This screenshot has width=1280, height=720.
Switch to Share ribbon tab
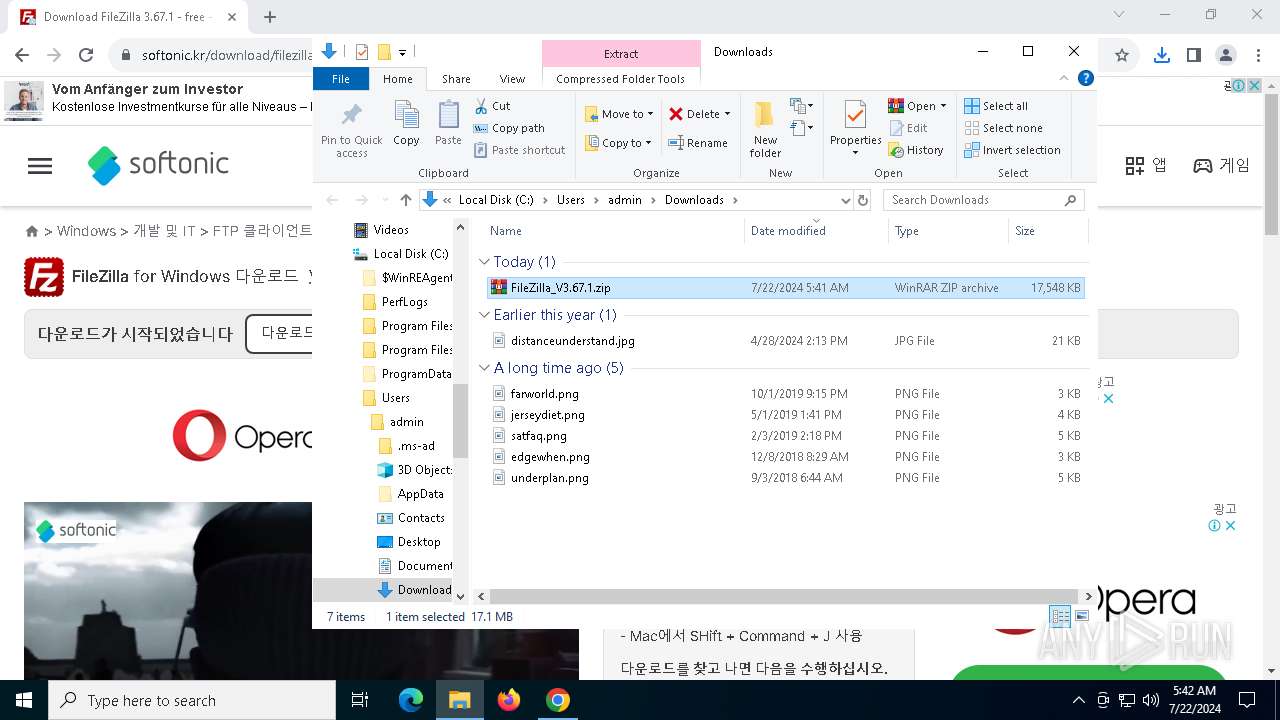(x=456, y=79)
